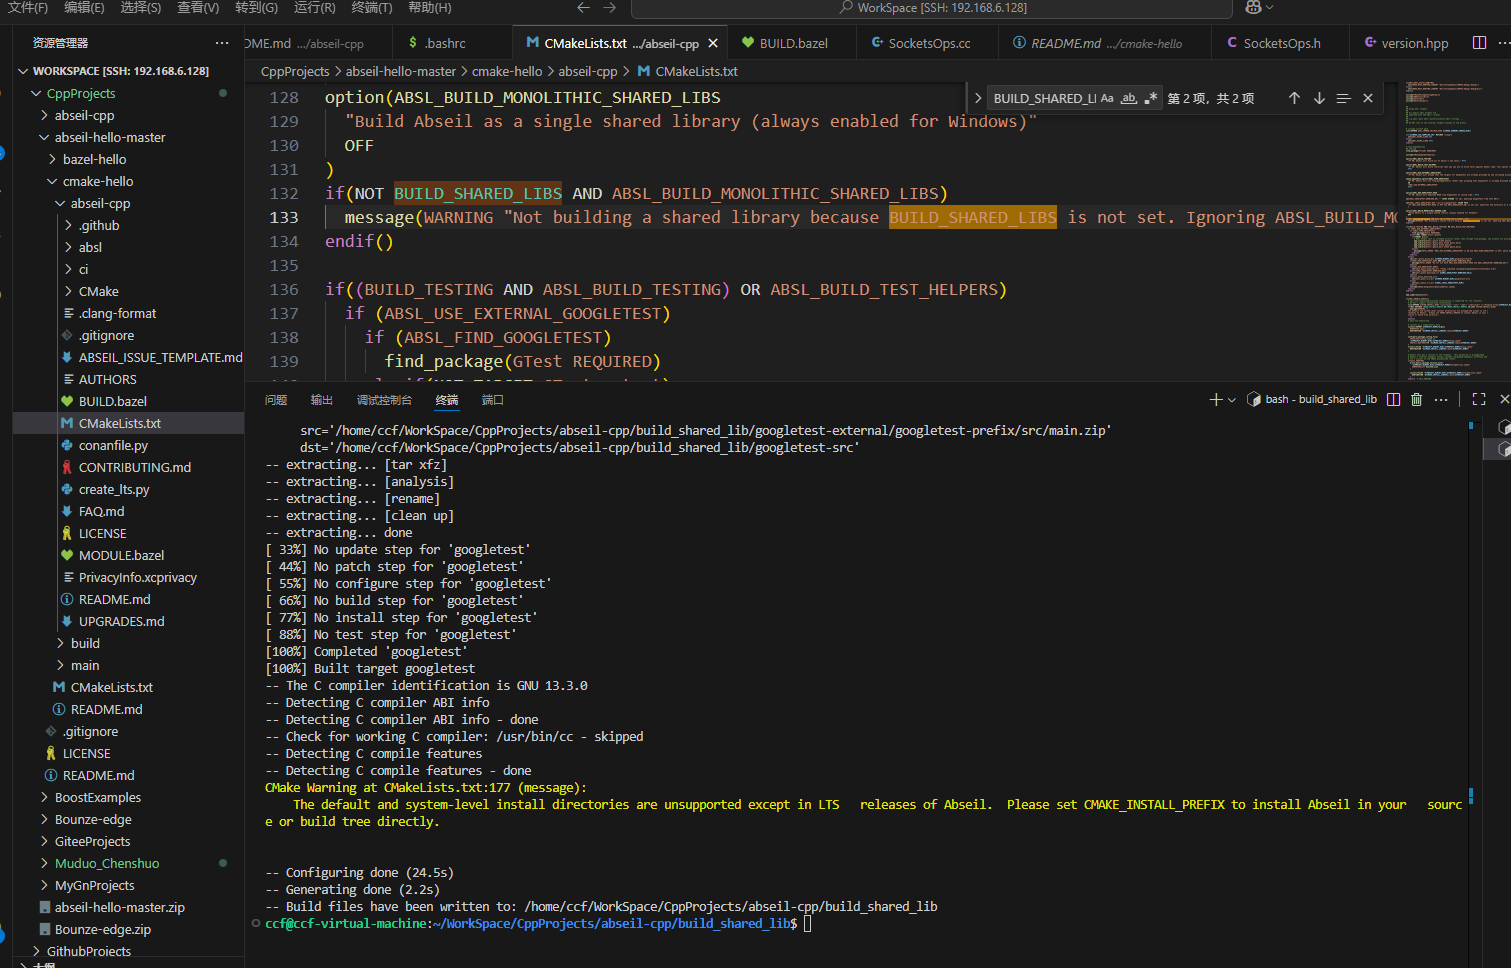Toggle Use Regular Expression in find widget
Image resolution: width=1511 pixels, height=968 pixels.
(1150, 98)
